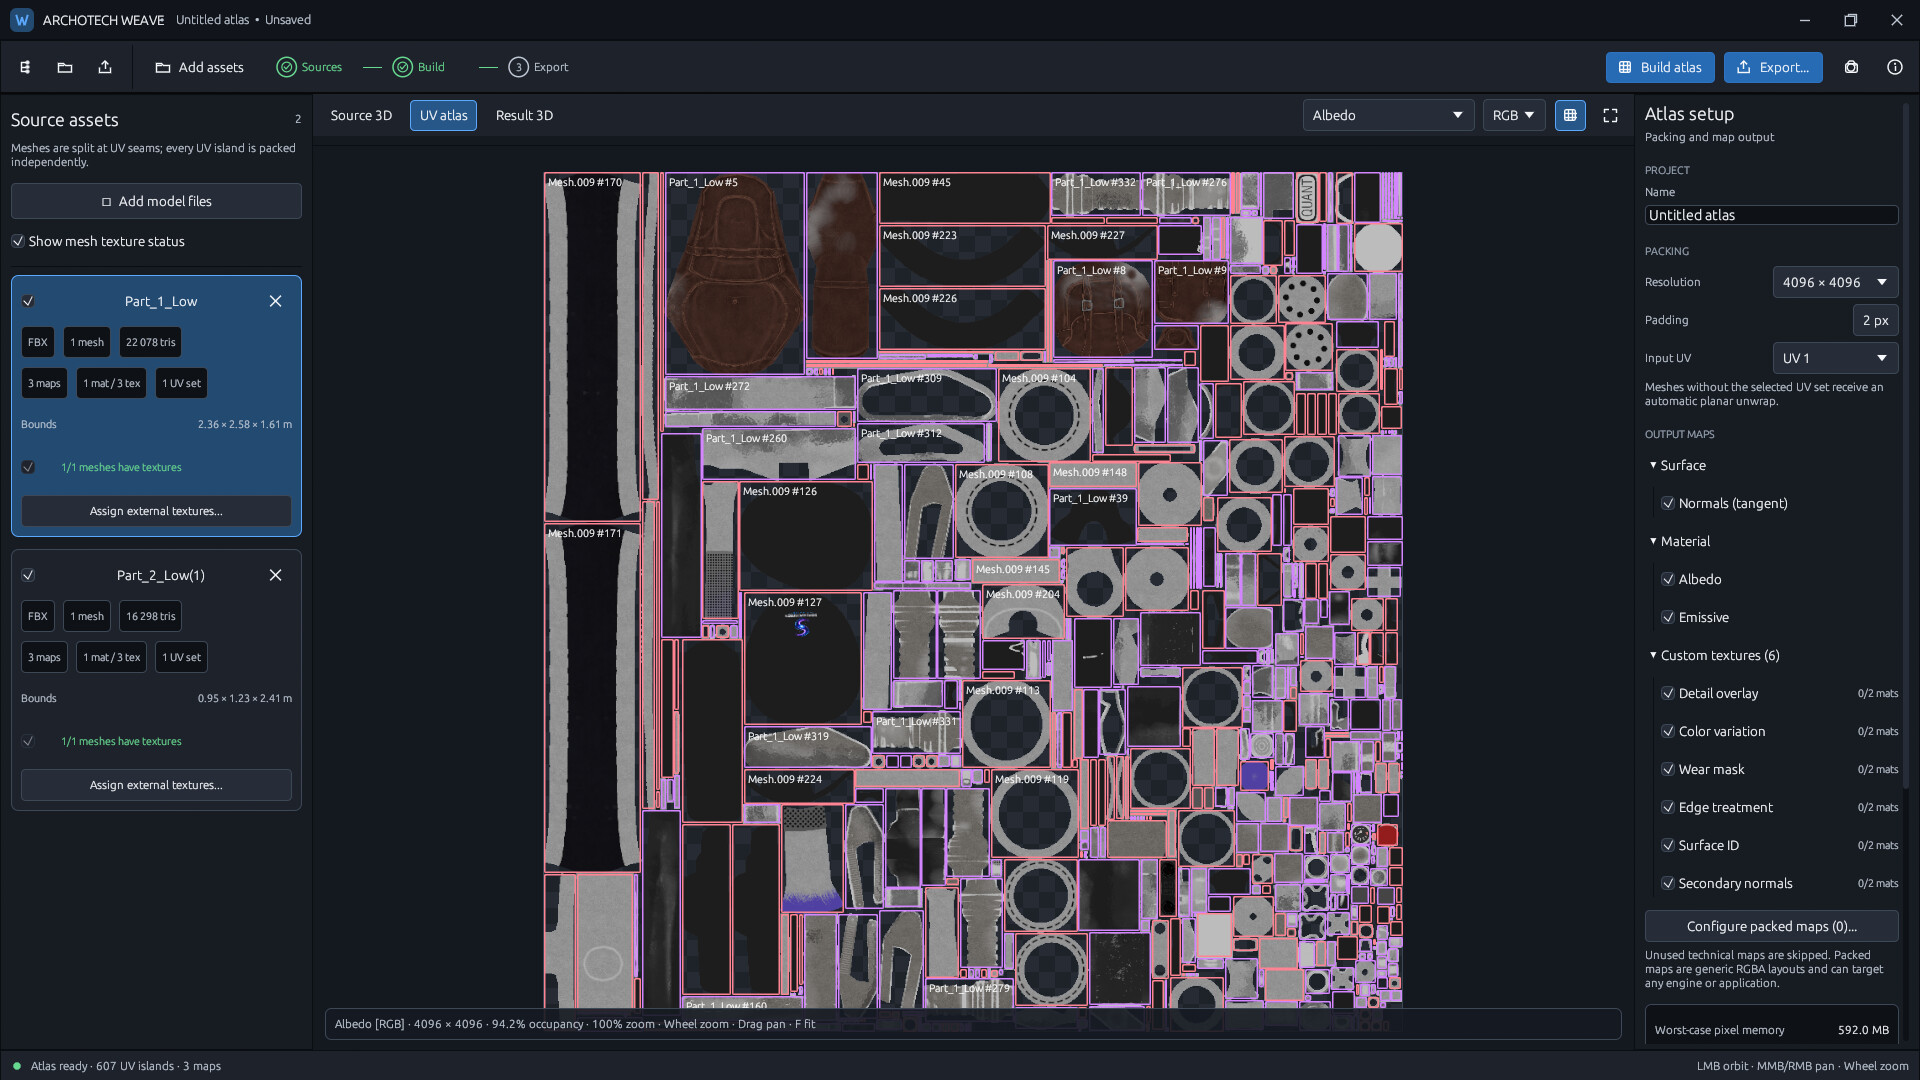
Task: Toggle the grid overlay icon in the viewport
Action: (1570, 115)
